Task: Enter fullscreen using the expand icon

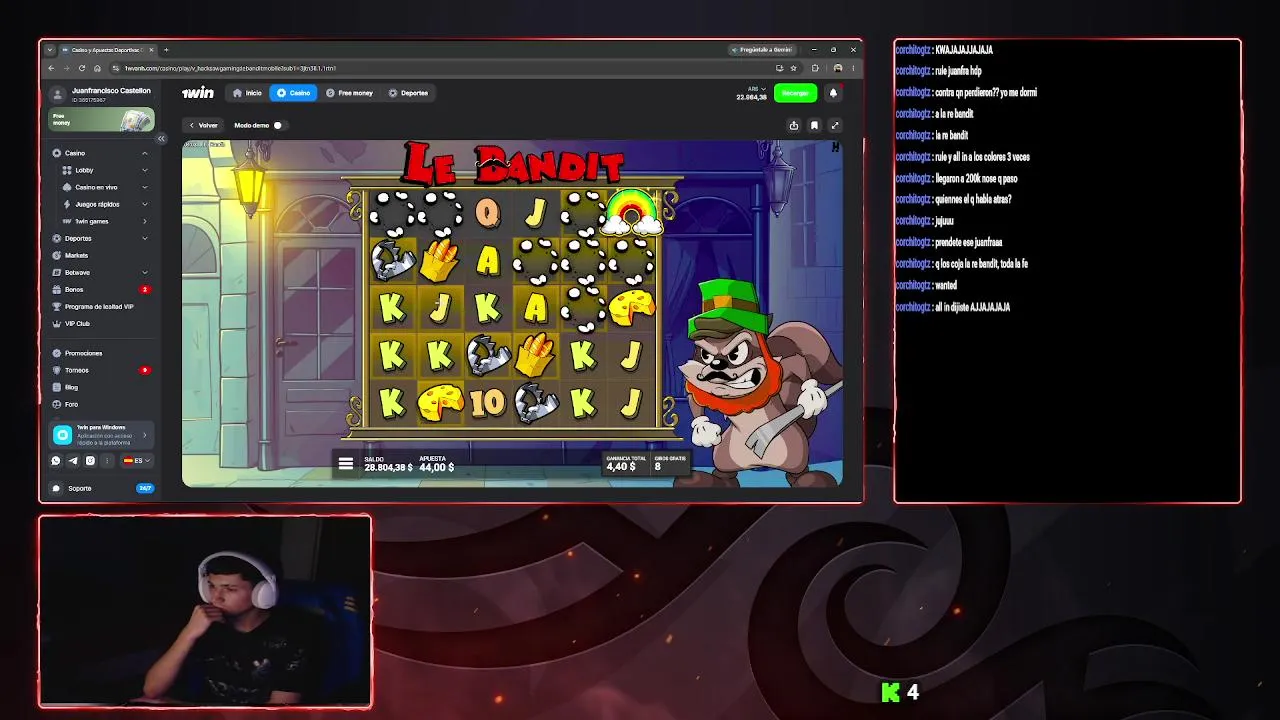Action: pos(835,125)
